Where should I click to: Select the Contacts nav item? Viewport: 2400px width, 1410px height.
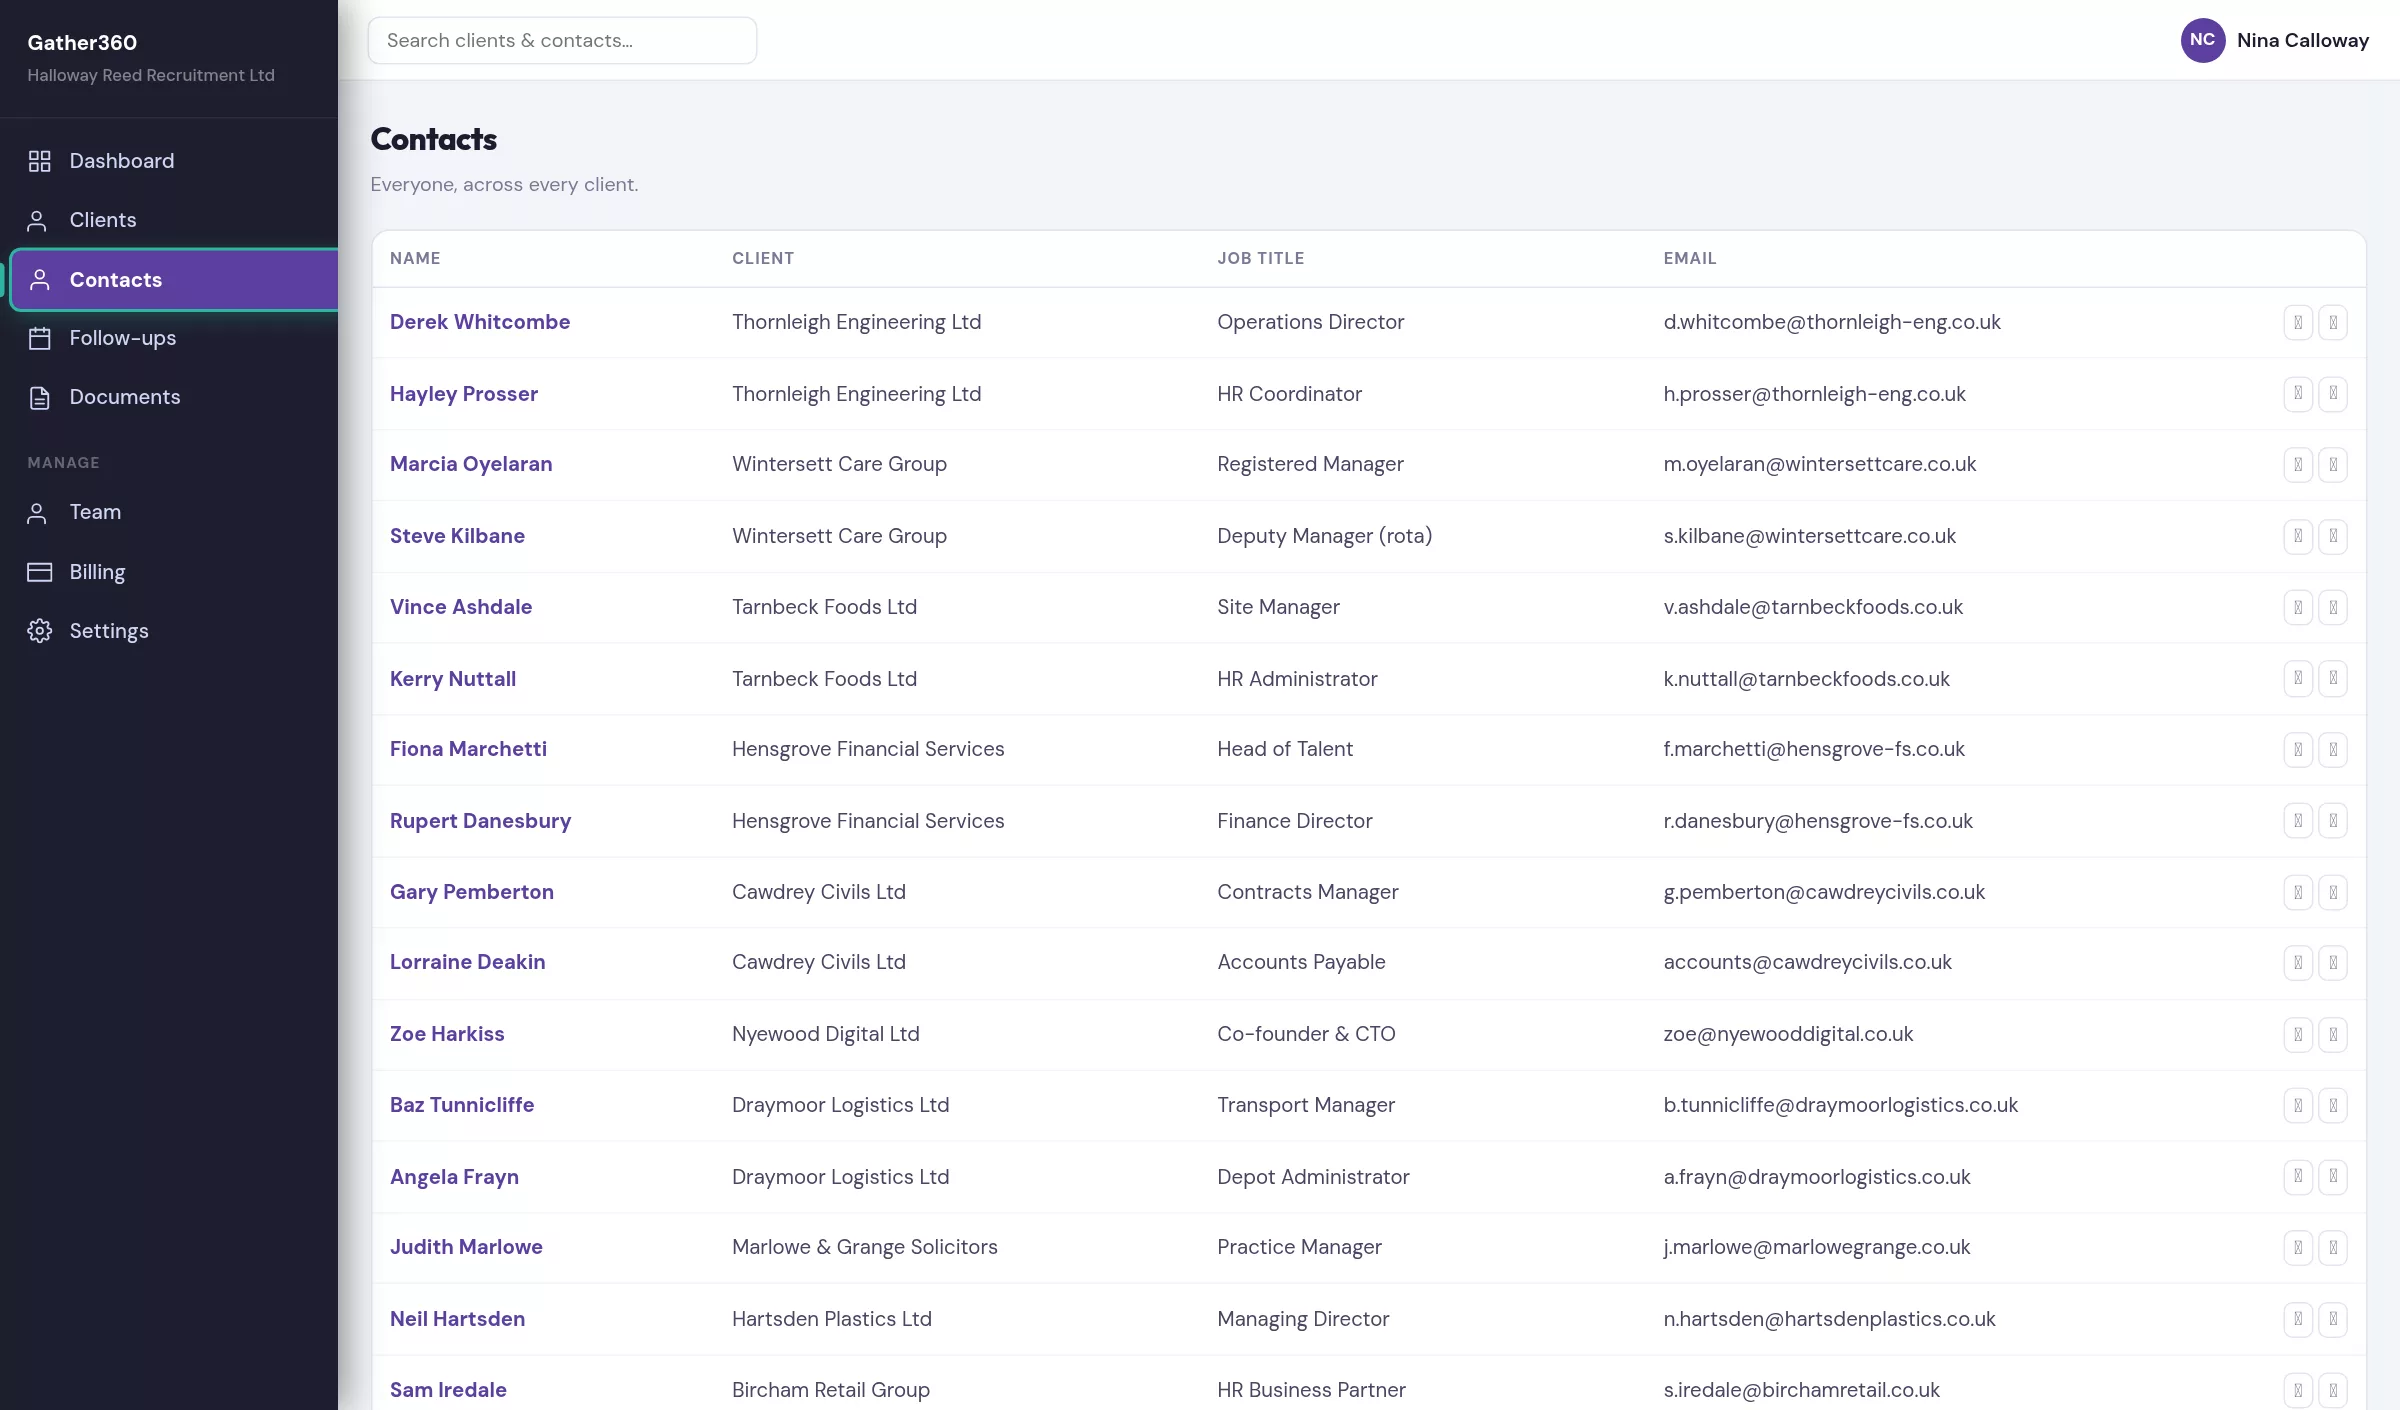click(175, 280)
